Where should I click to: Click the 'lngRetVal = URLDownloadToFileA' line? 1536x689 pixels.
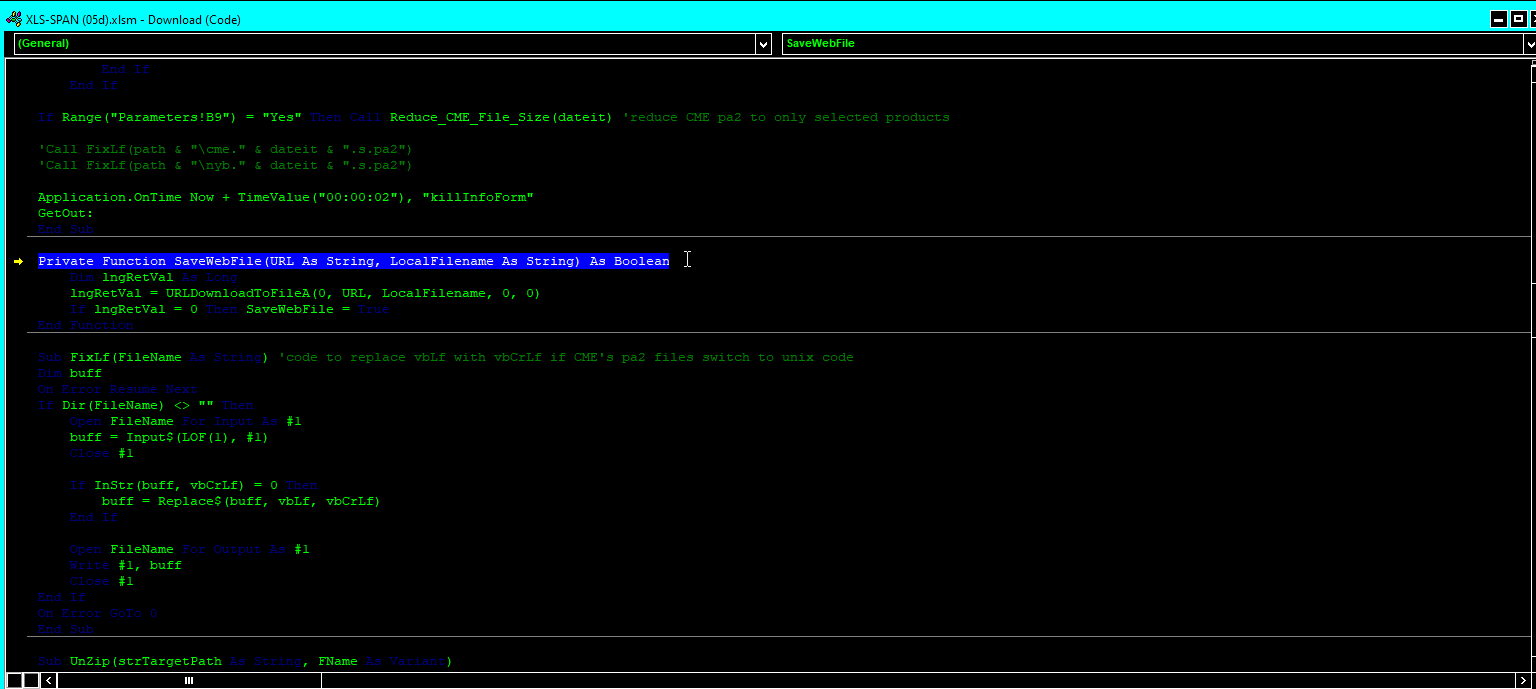pyautogui.click(x=305, y=293)
